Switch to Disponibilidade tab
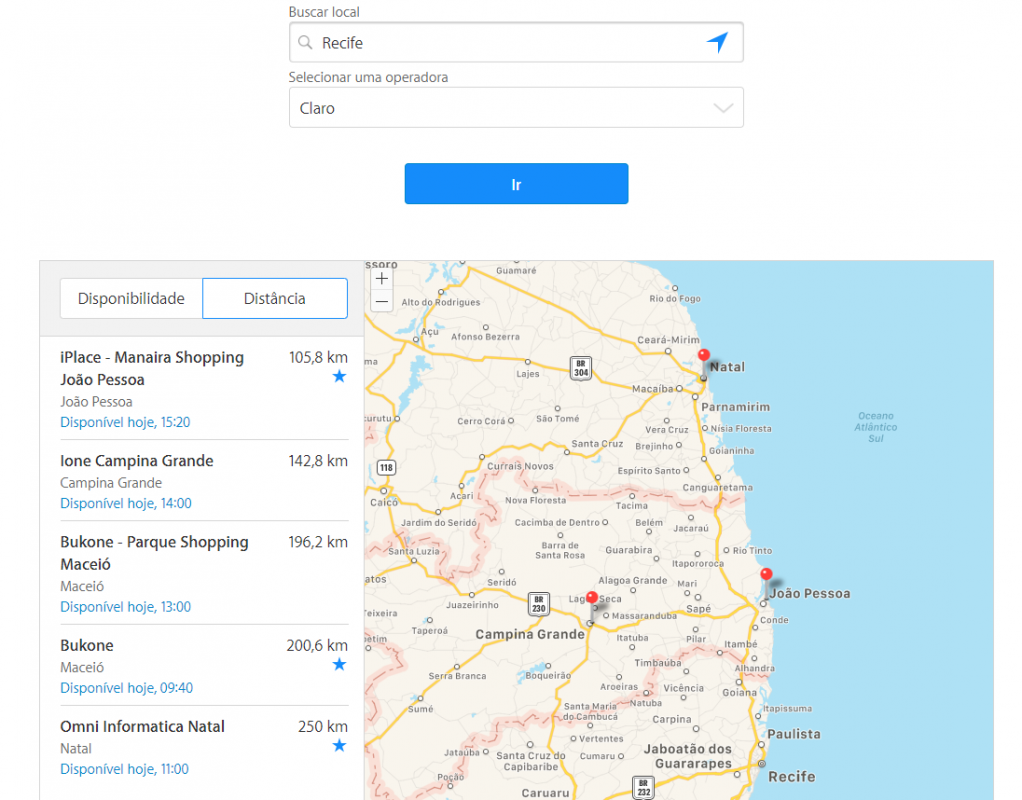 [x=131, y=299]
